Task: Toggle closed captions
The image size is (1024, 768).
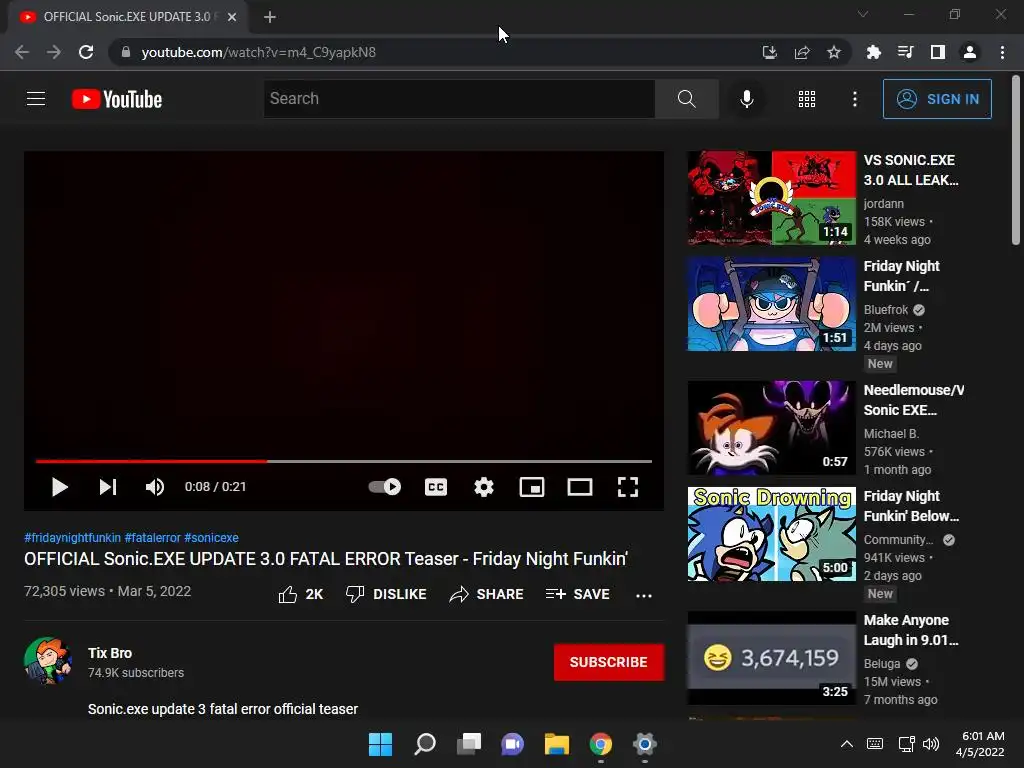Action: click(x=436, y=487)
